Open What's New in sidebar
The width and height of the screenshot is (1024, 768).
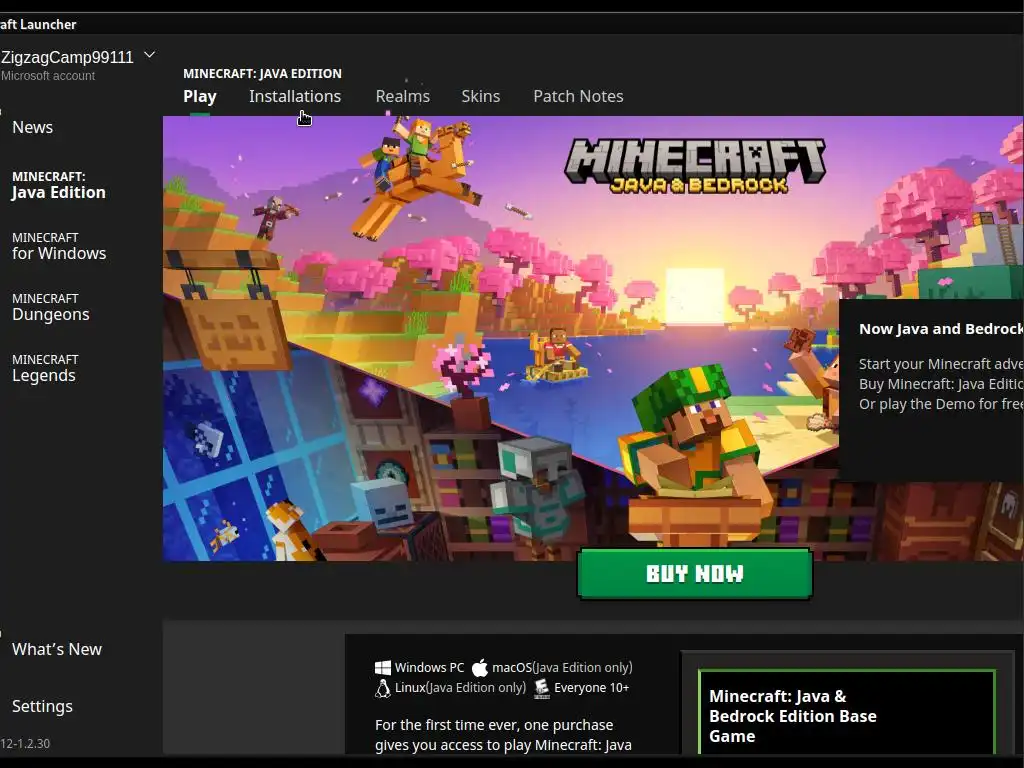(x=57, y=649)
